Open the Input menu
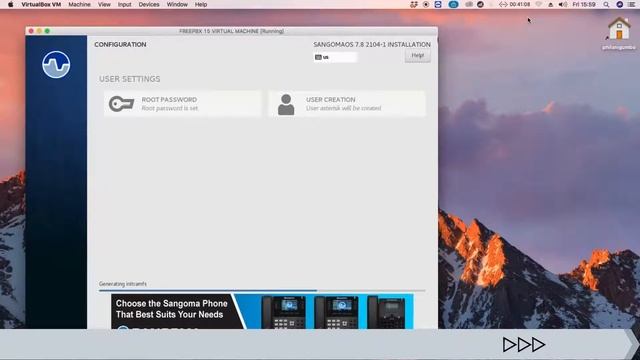 coord(124,4)
